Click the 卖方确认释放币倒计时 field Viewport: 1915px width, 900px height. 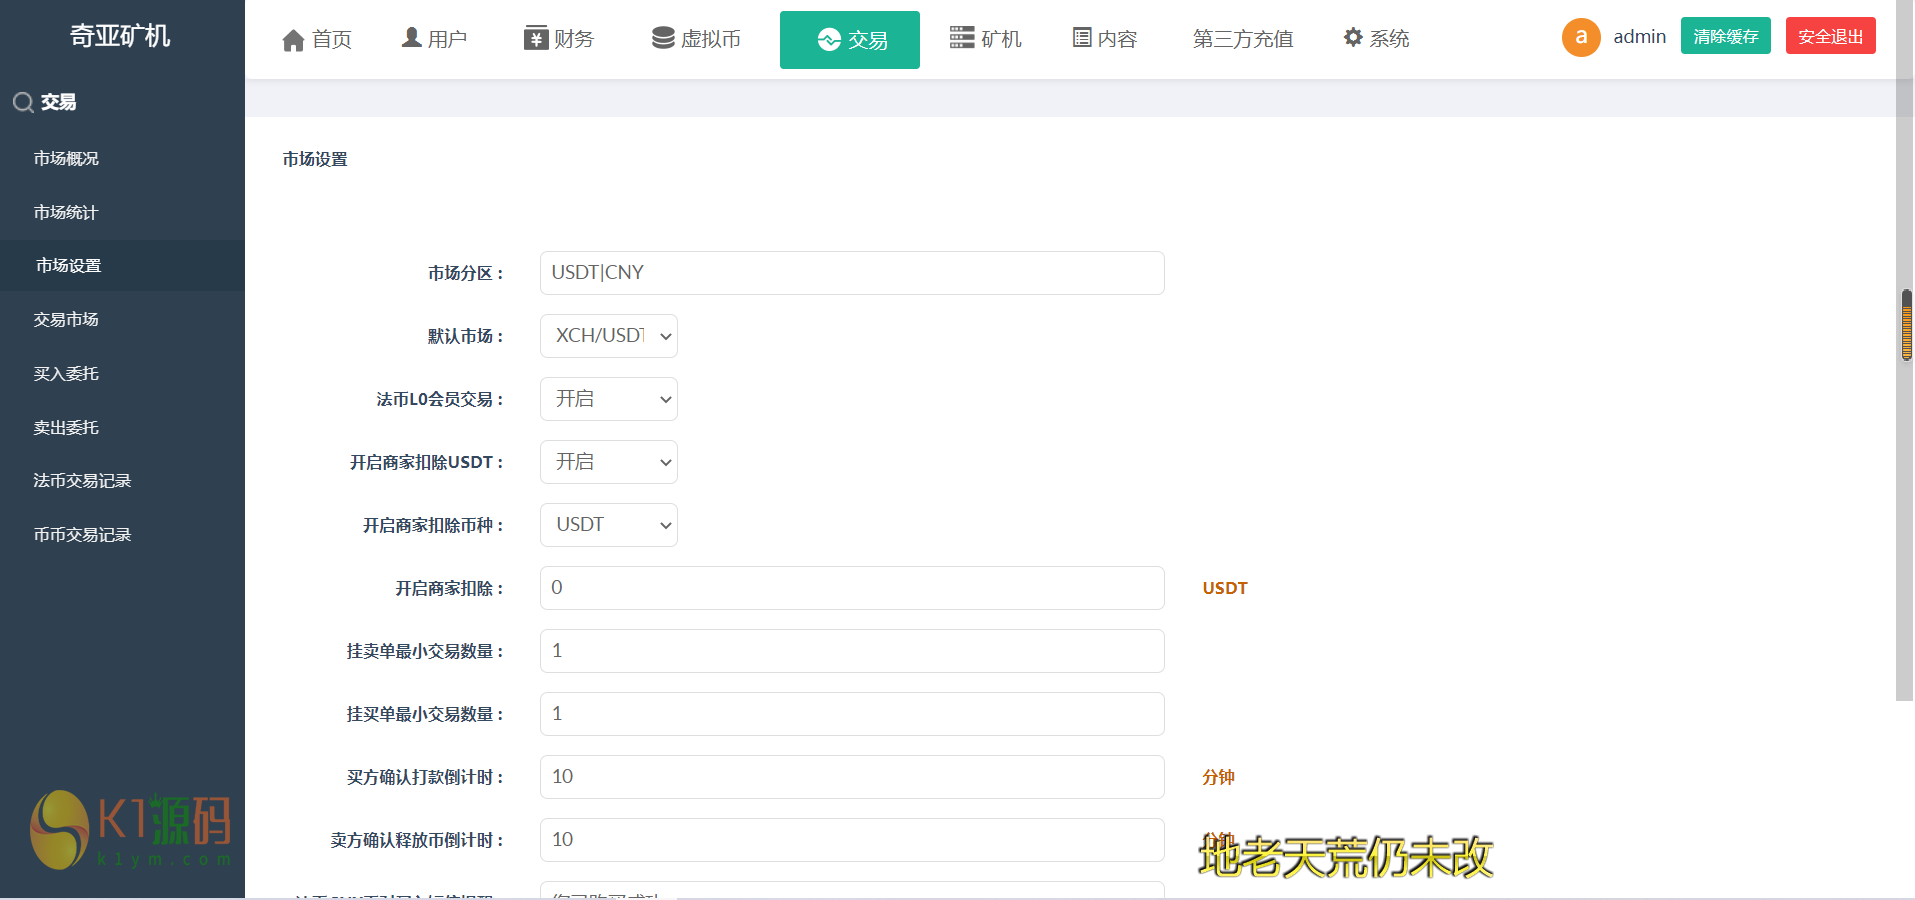point(852,840)
